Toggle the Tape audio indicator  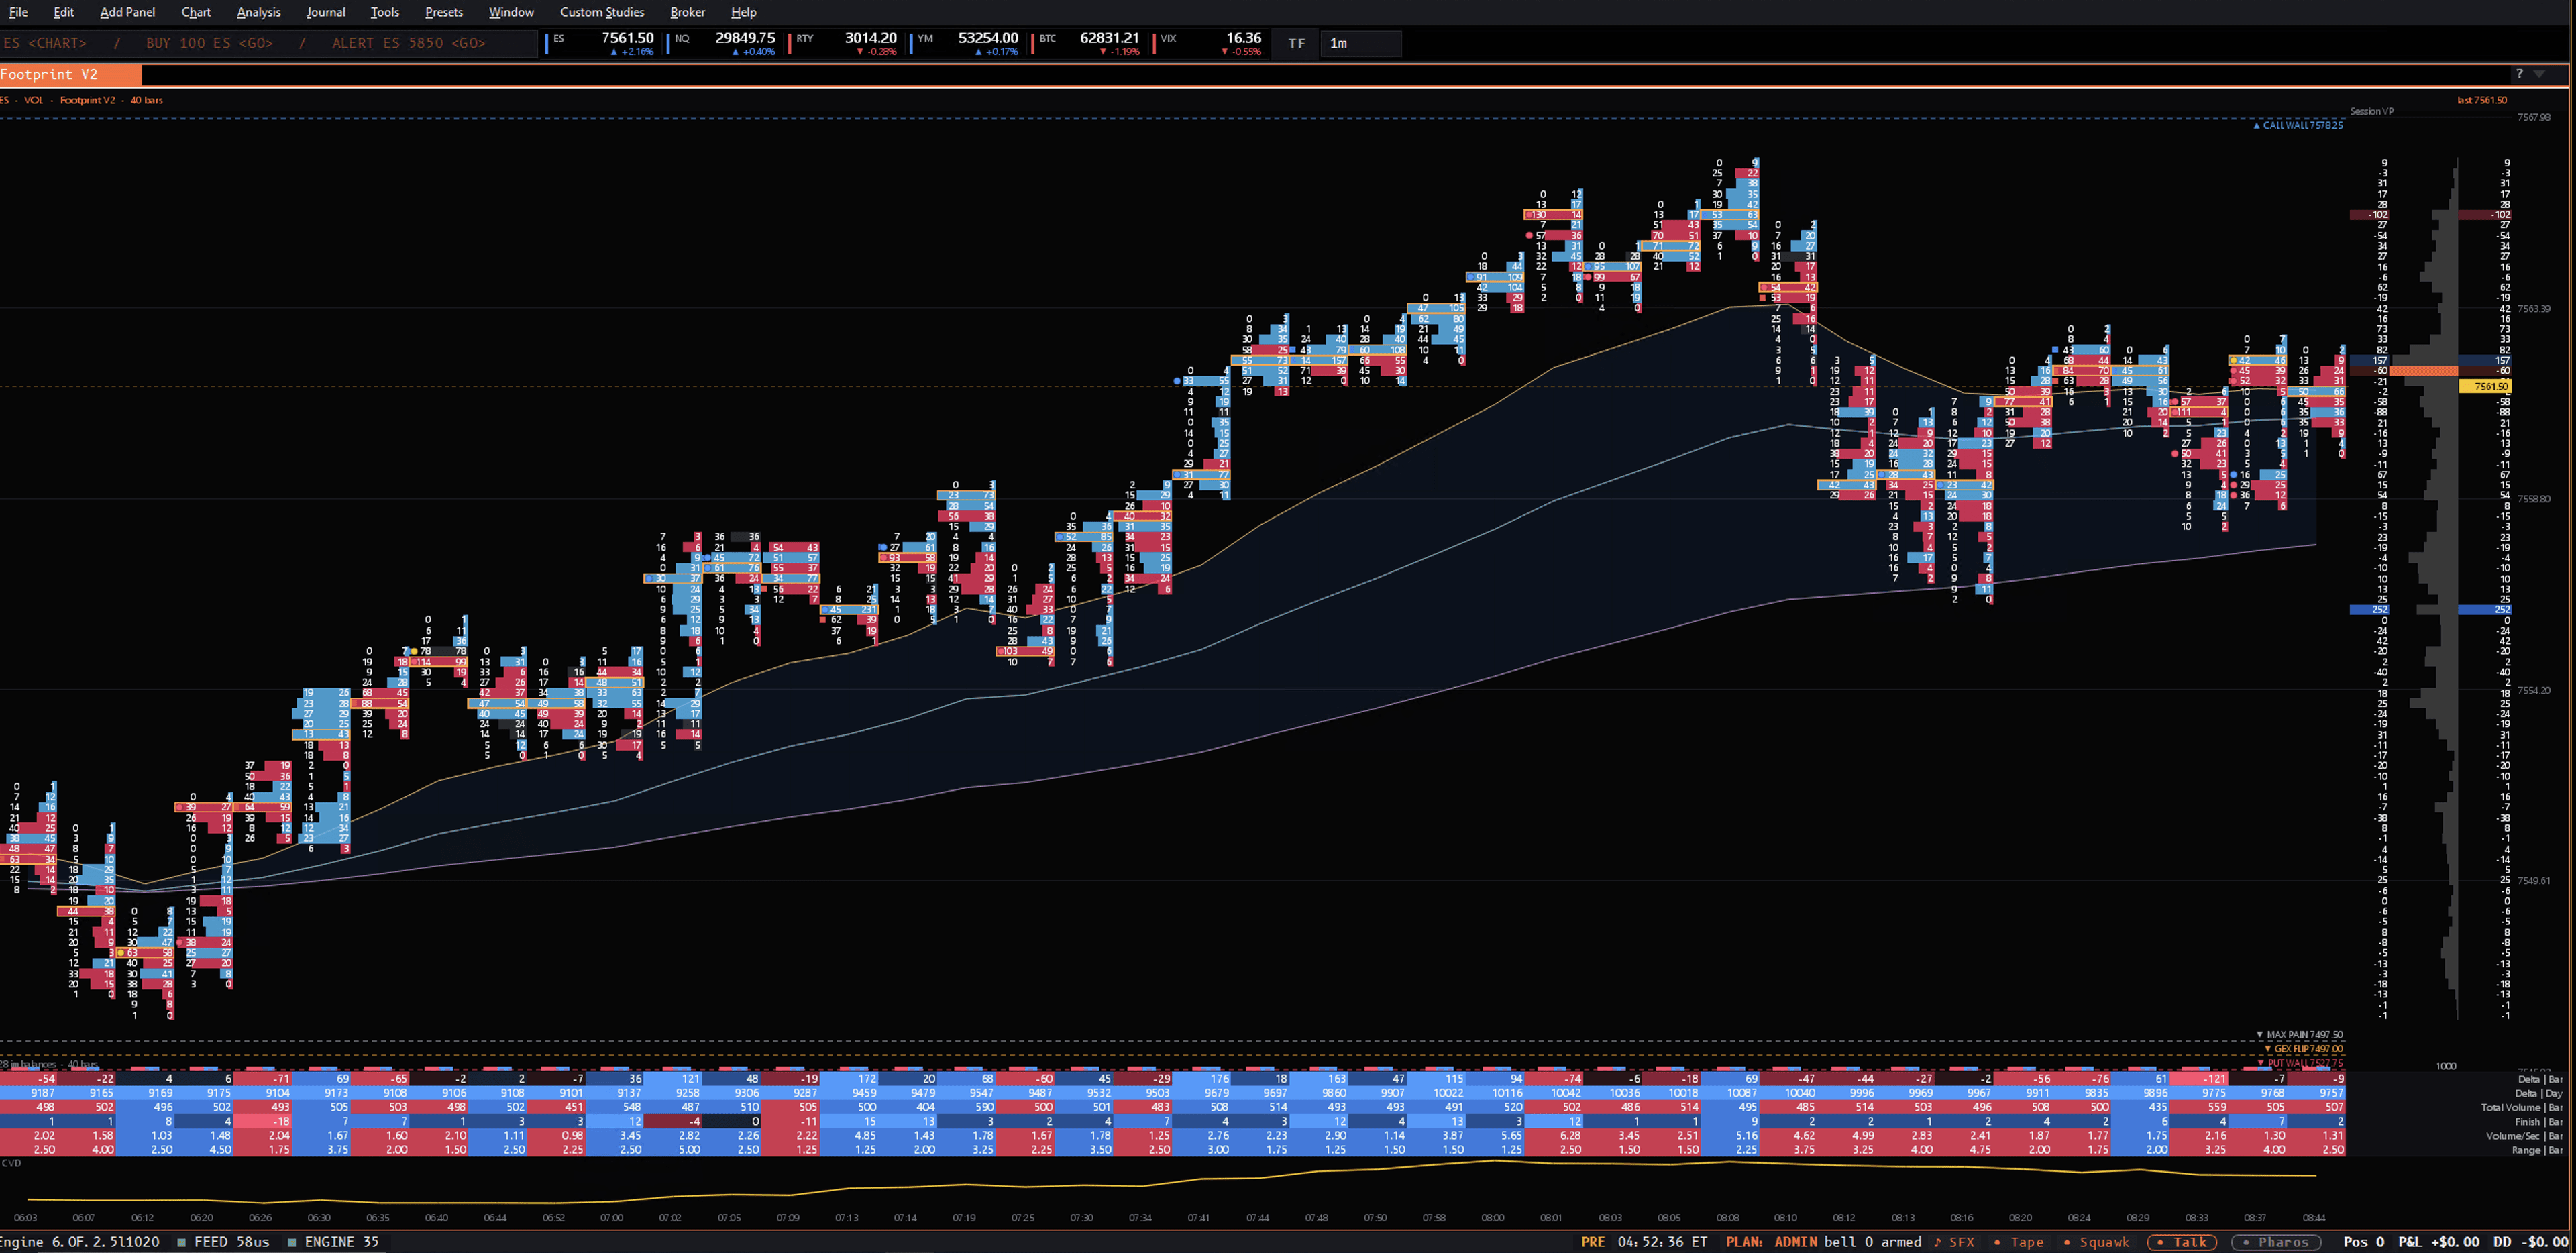pos(2020,1242)
